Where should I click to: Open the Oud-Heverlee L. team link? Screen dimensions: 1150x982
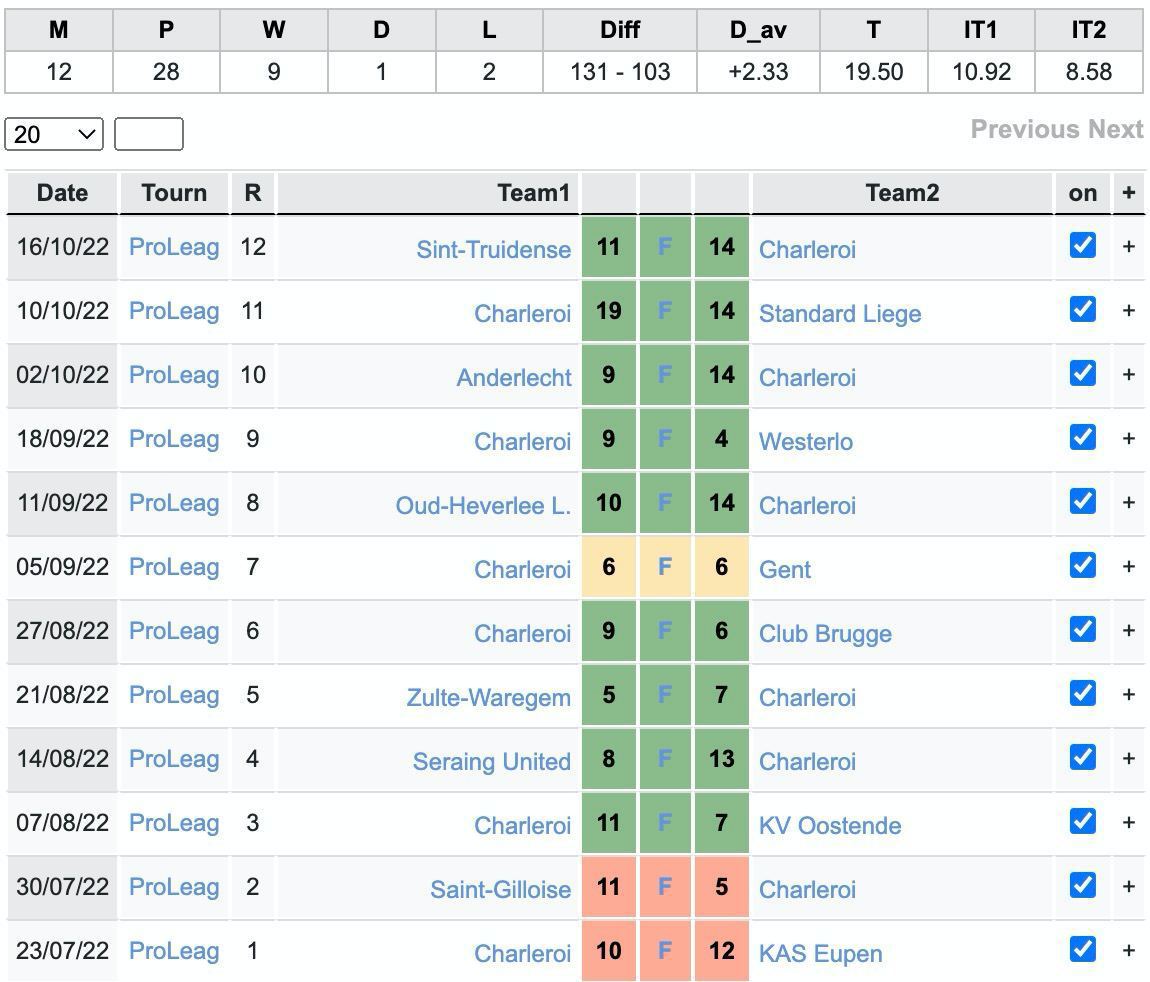click(483, 505)
